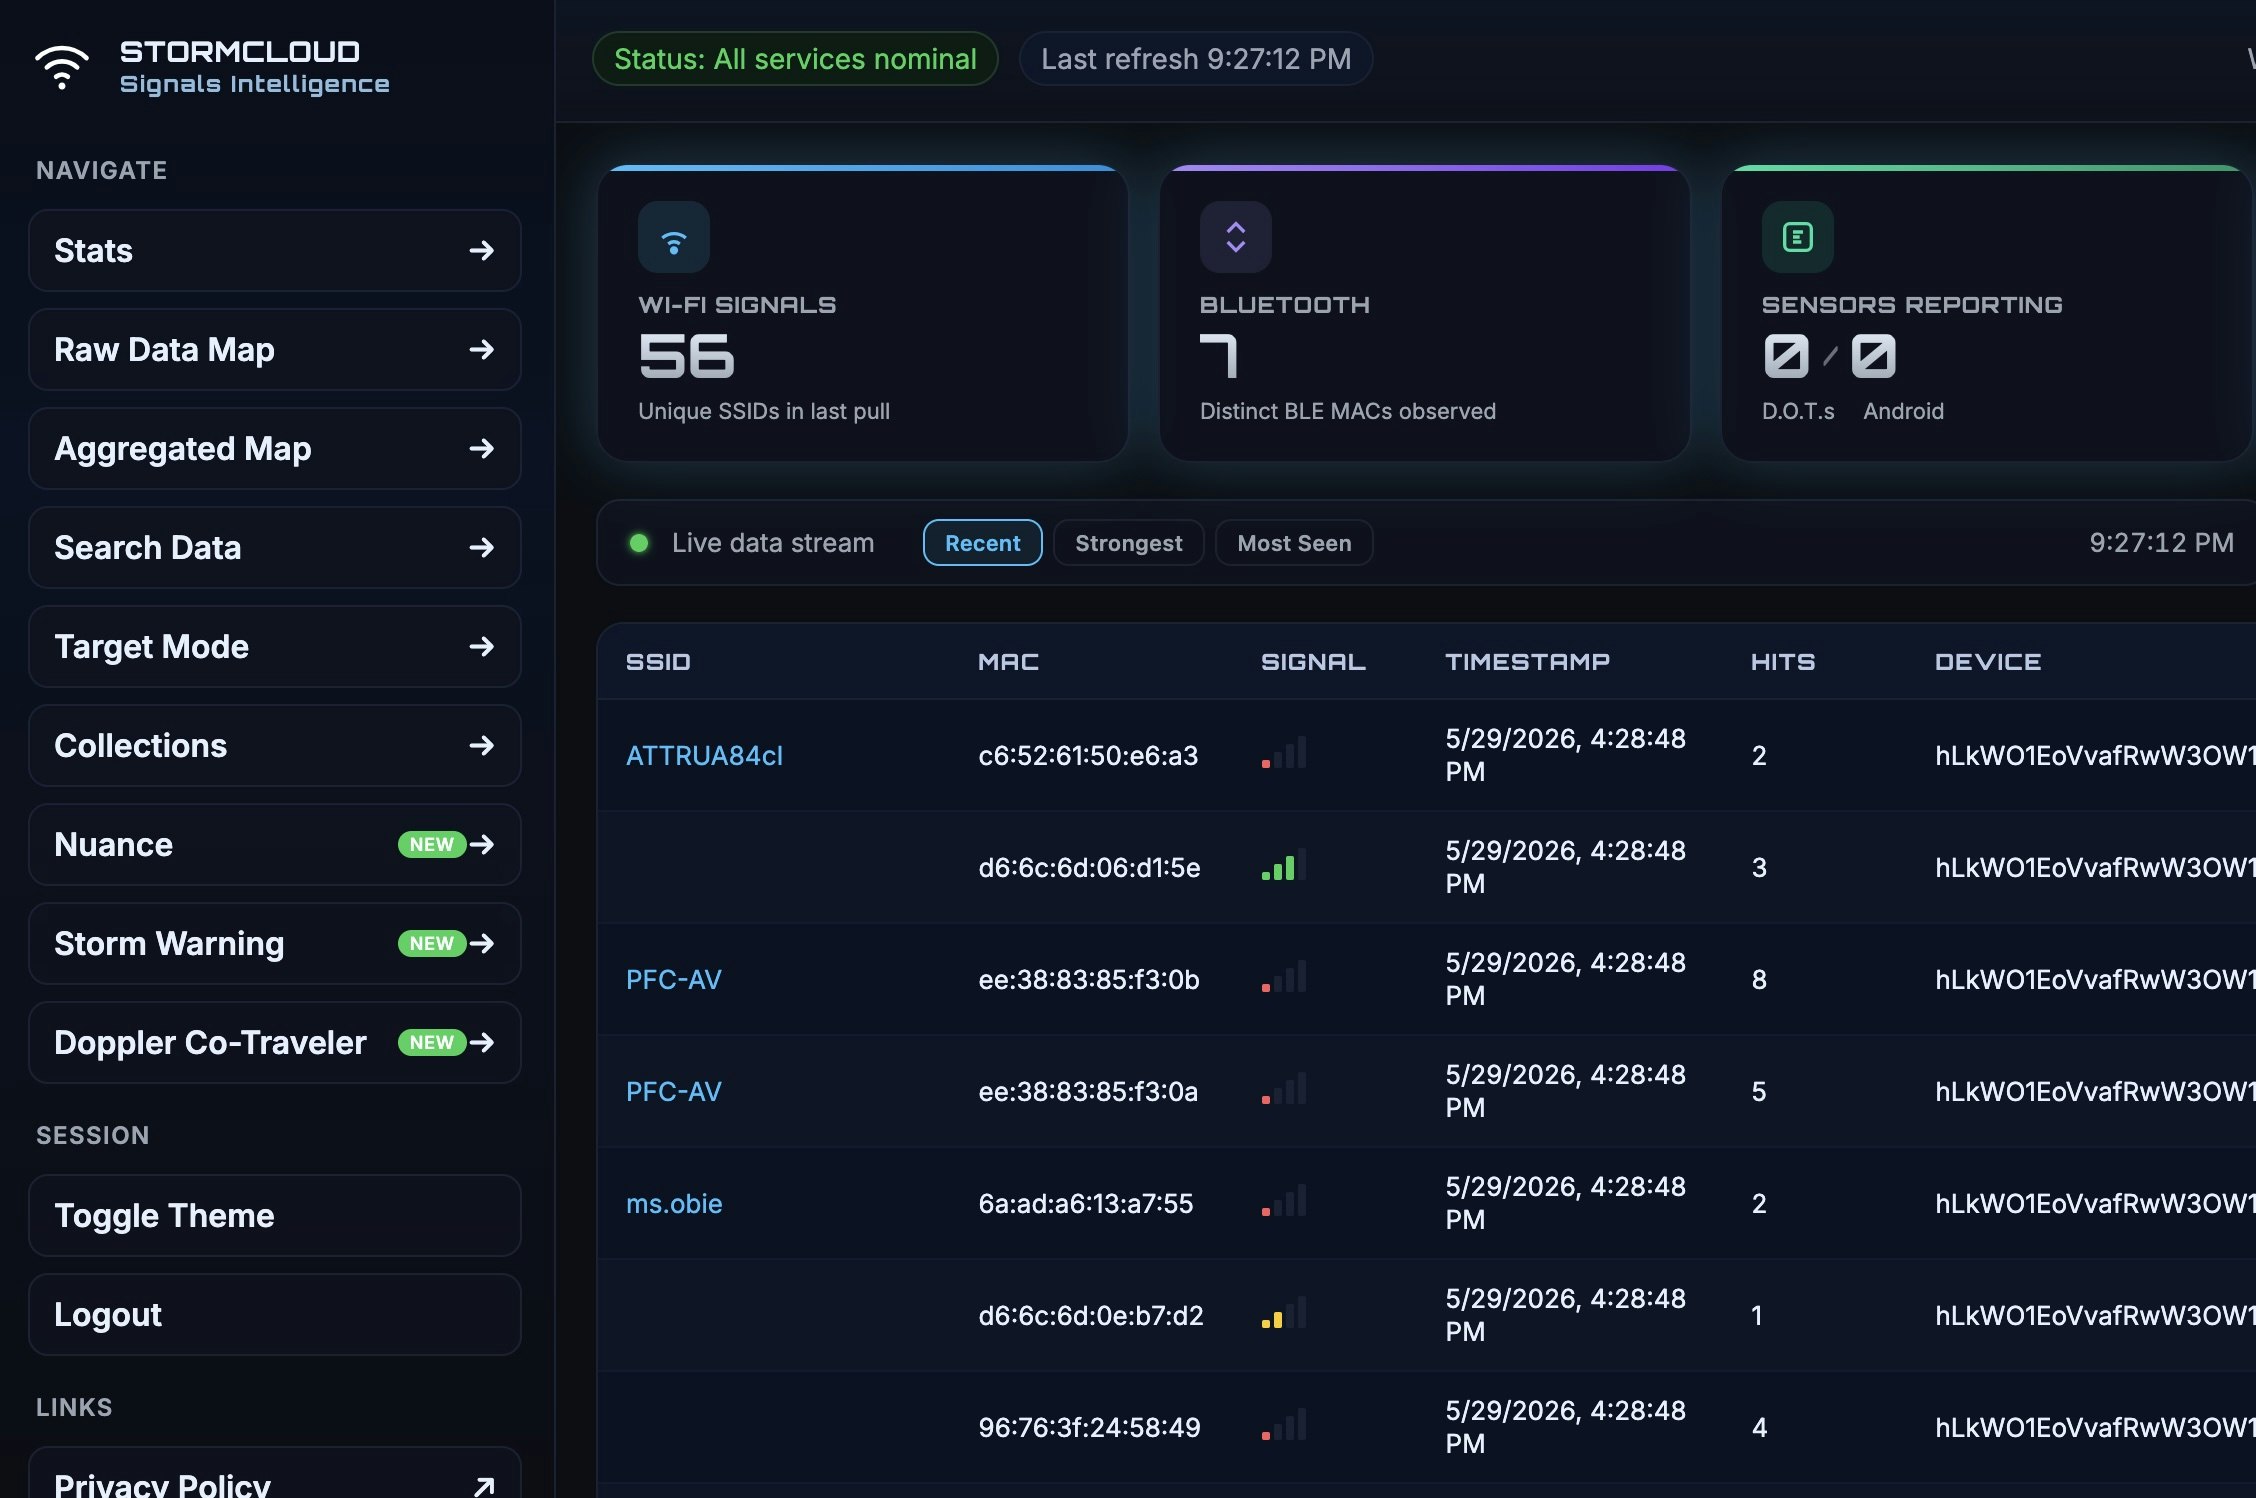The image size is (2256, 1498).
Task: Open the first PFC-AV SSID link
Action: point(674,979)
